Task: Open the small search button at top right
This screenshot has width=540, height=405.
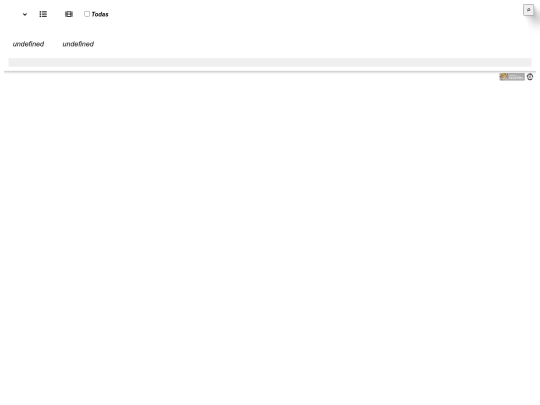Action: [528, 10]
